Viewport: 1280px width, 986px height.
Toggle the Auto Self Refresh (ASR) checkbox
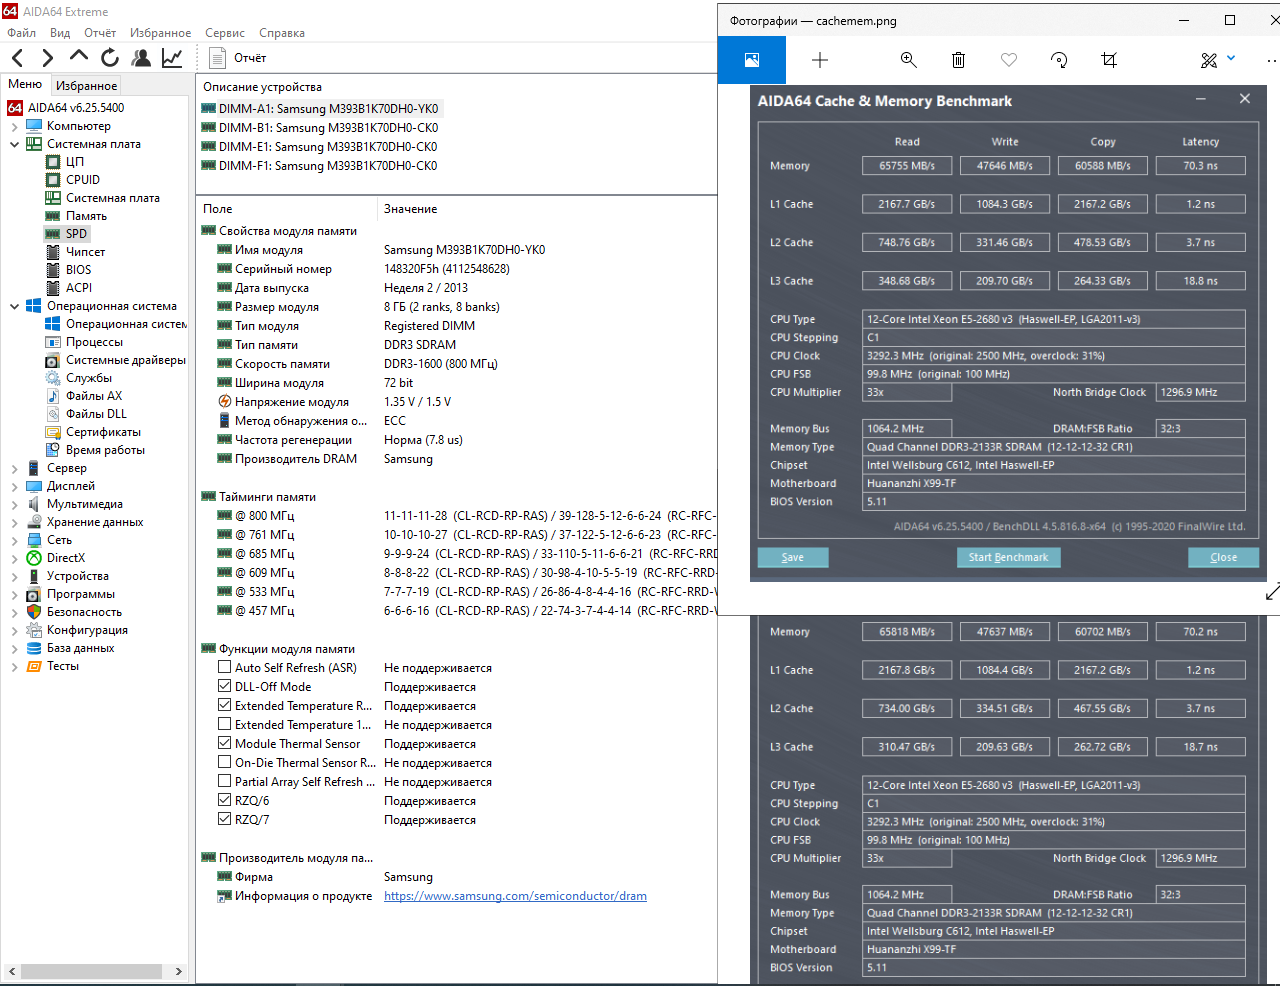[225, 667]
